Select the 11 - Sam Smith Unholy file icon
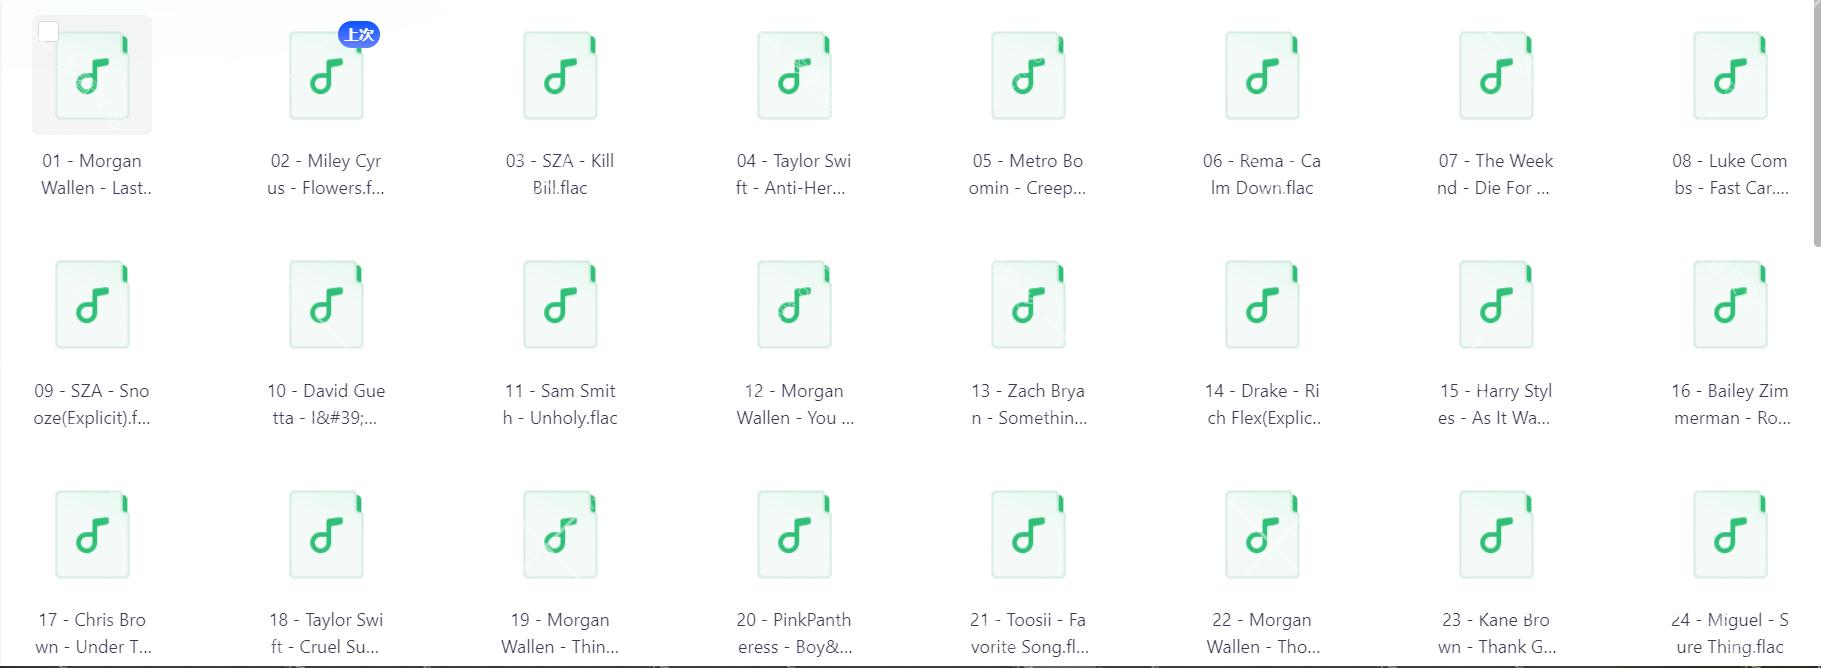 tap(560, 305)
